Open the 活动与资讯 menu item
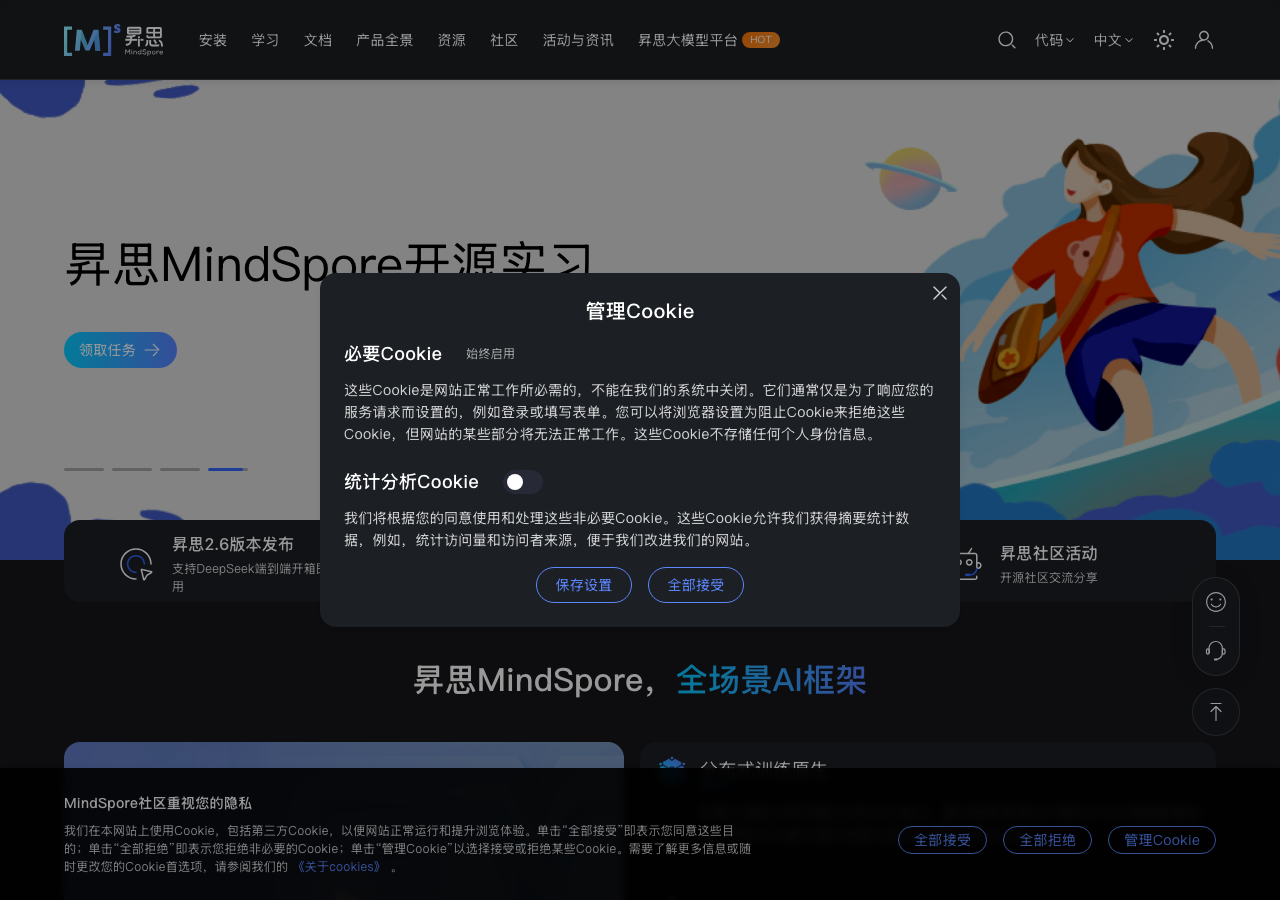Viewport: 1280px width, 900px height. pos(578,40)
